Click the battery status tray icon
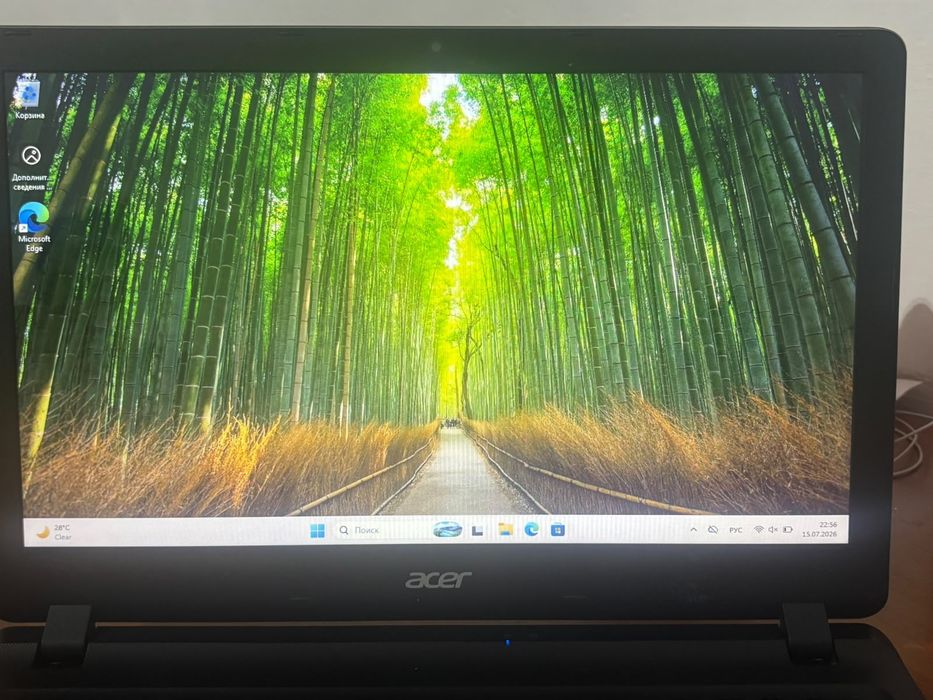Screen dimensions: 933x700 pos(788,529)
